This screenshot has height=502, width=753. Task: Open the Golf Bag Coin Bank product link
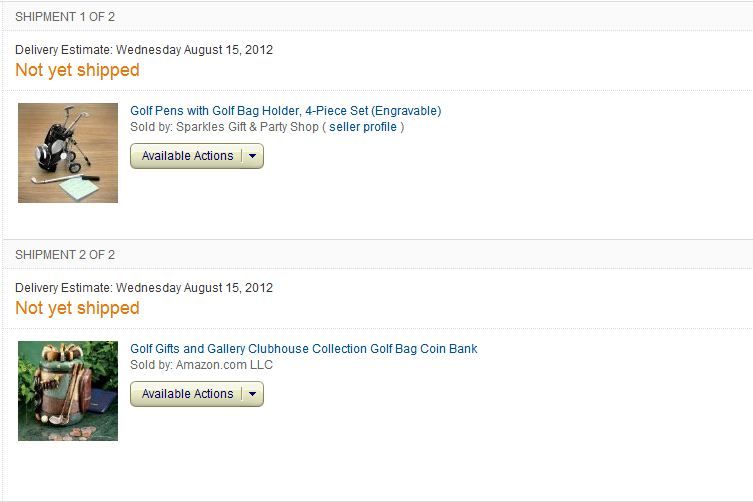303,349
